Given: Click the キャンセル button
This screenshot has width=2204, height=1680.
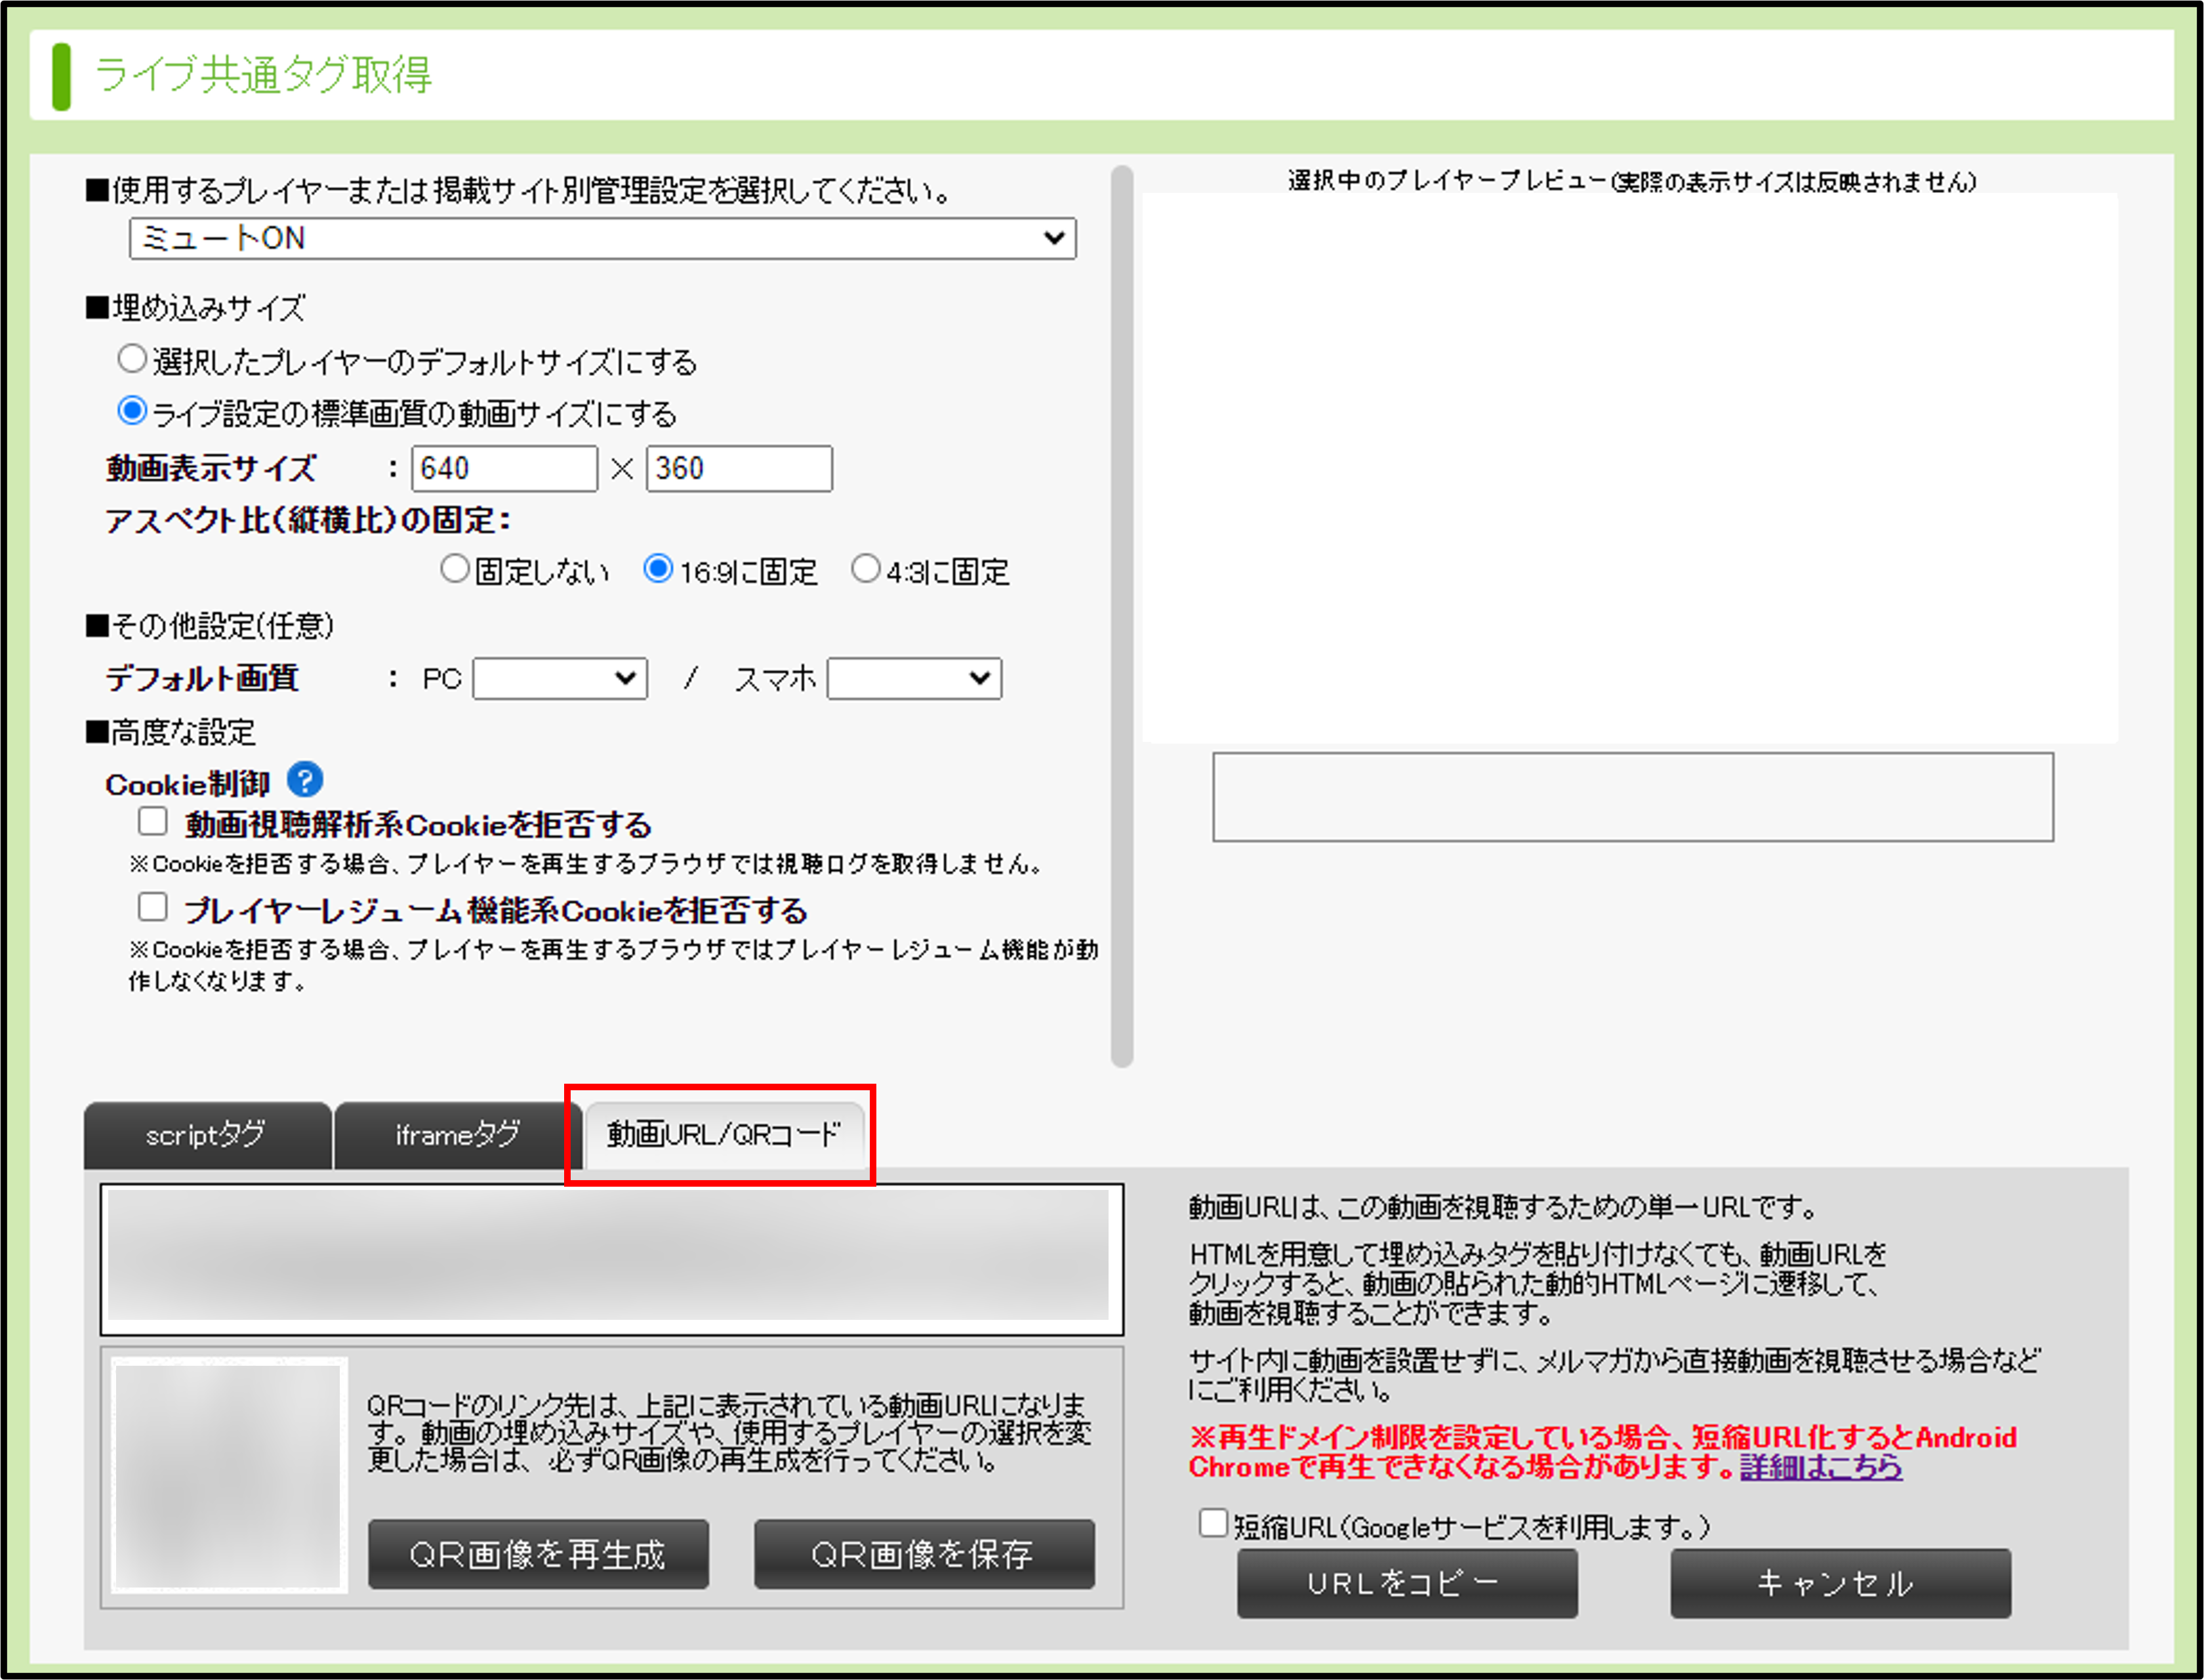Looking at the screenshot, I should (x=1840, y=1583).
